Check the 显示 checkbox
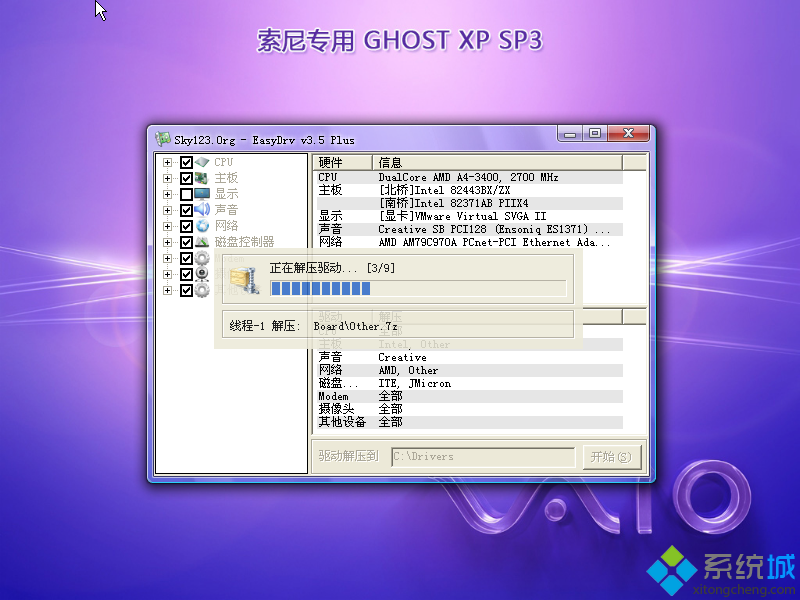The image size is (800, 600). [186, 194]
